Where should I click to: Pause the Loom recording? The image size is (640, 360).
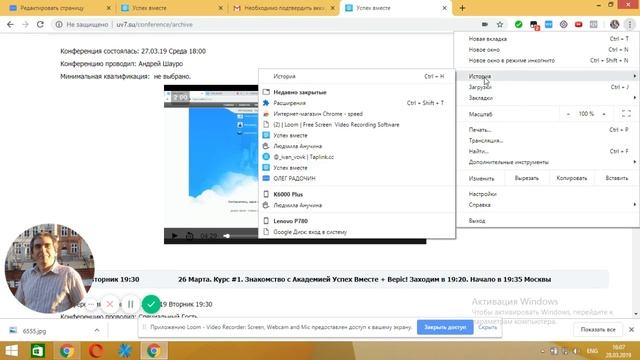click(x=131, y=304)
